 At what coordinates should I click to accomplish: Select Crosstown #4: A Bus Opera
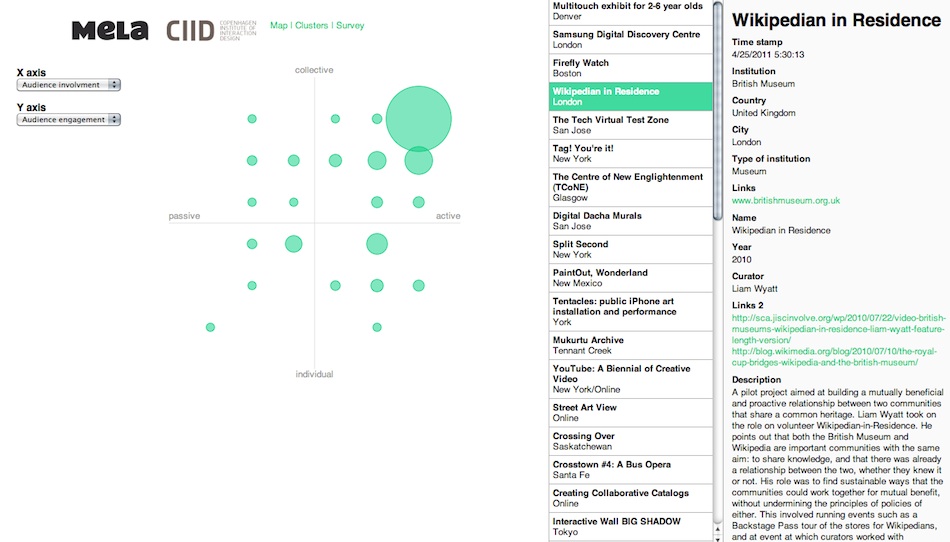631,469
